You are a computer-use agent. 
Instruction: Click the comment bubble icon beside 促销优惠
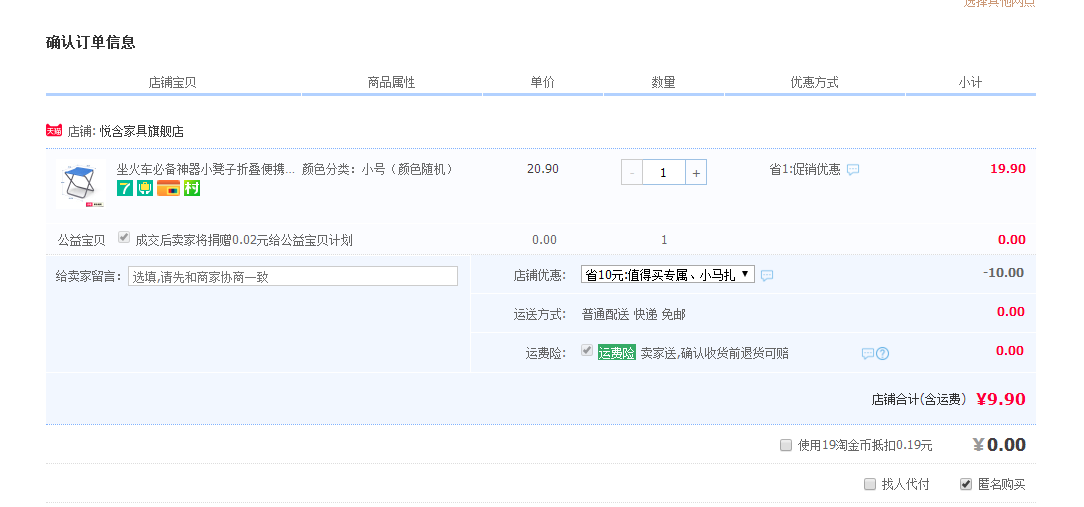click(x=853, y=169)
